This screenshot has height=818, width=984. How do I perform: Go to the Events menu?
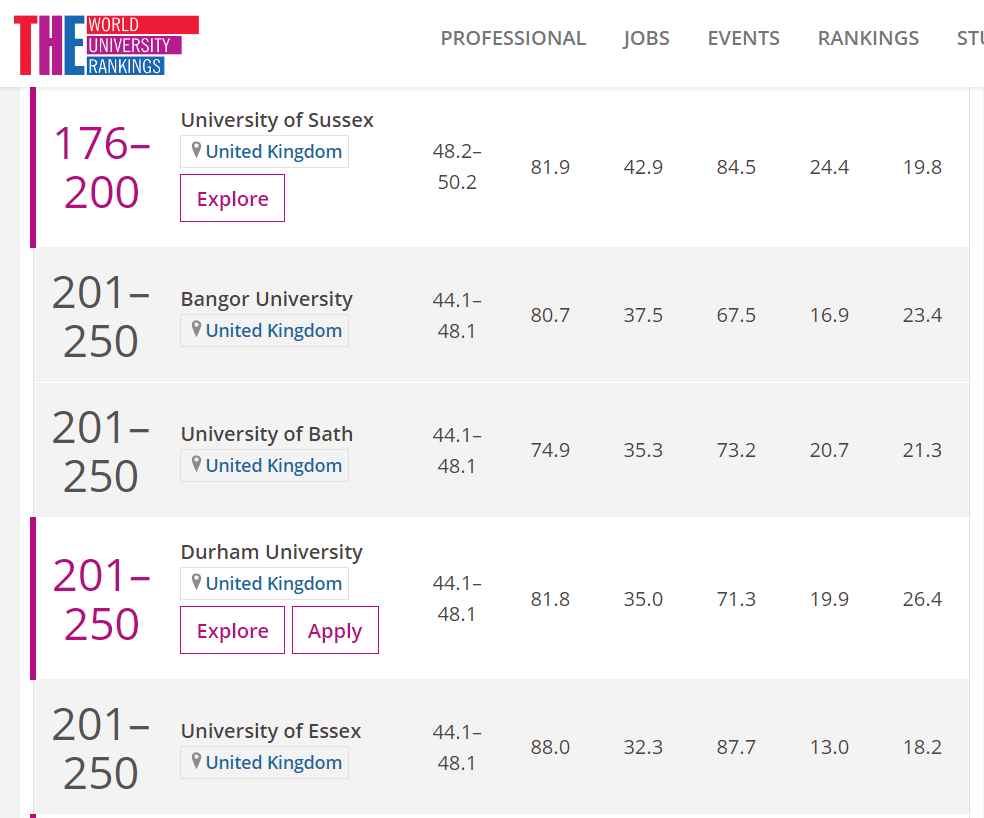coord(743,38)
